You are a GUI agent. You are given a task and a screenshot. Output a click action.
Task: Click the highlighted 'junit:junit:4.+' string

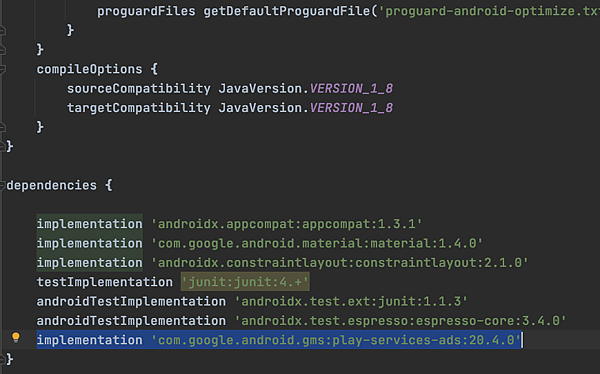[245, 282]
